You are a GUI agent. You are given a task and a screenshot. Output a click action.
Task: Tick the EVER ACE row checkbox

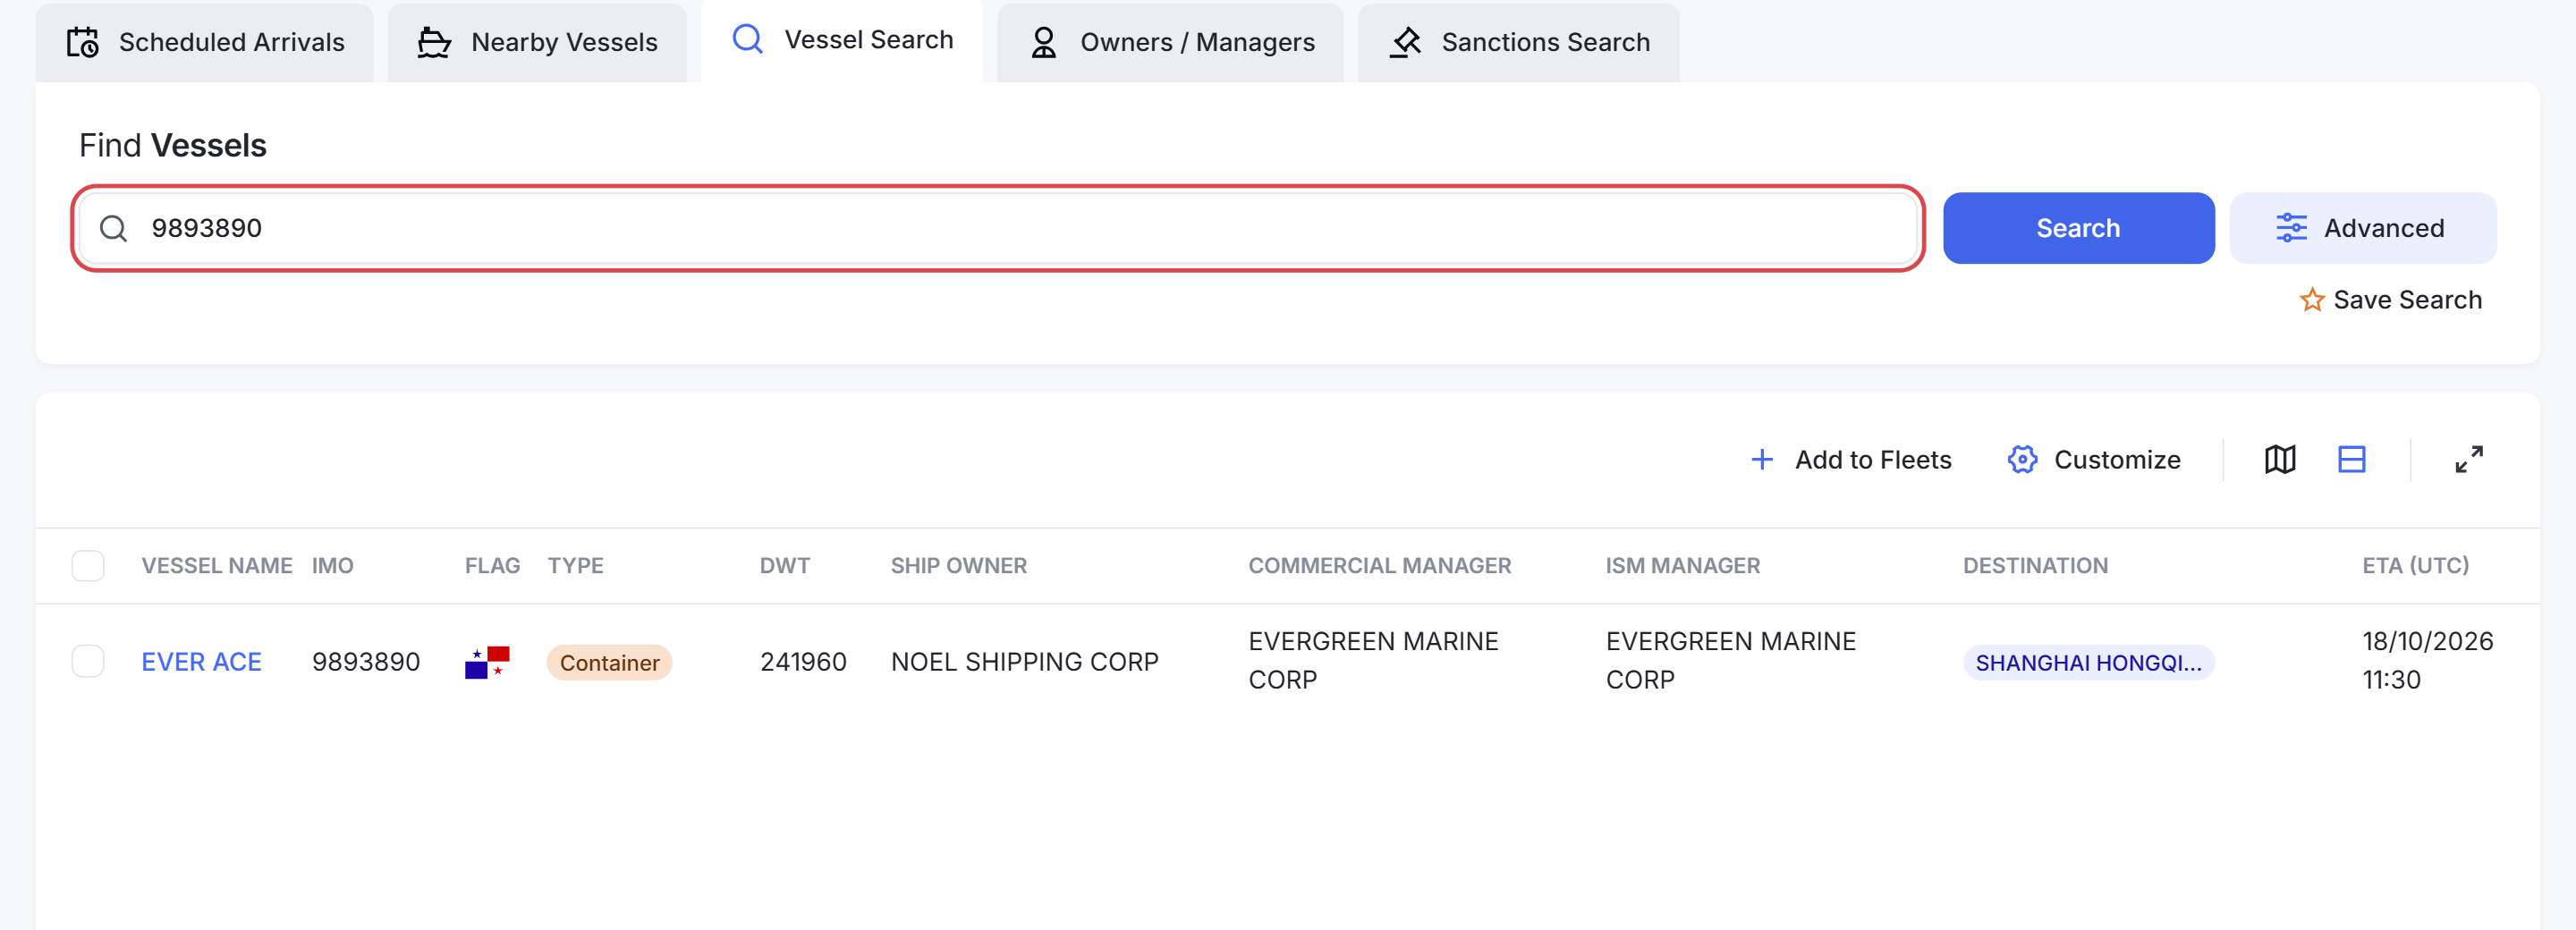click(x=88, y=661)
